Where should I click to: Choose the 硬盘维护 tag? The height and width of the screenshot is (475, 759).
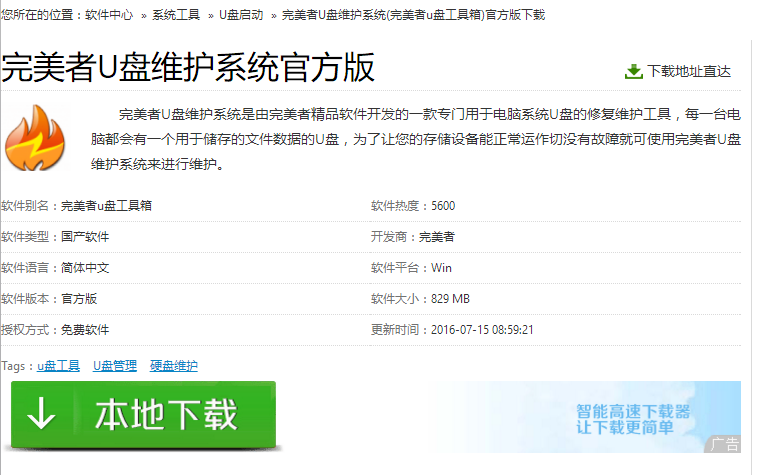point(174,366)
